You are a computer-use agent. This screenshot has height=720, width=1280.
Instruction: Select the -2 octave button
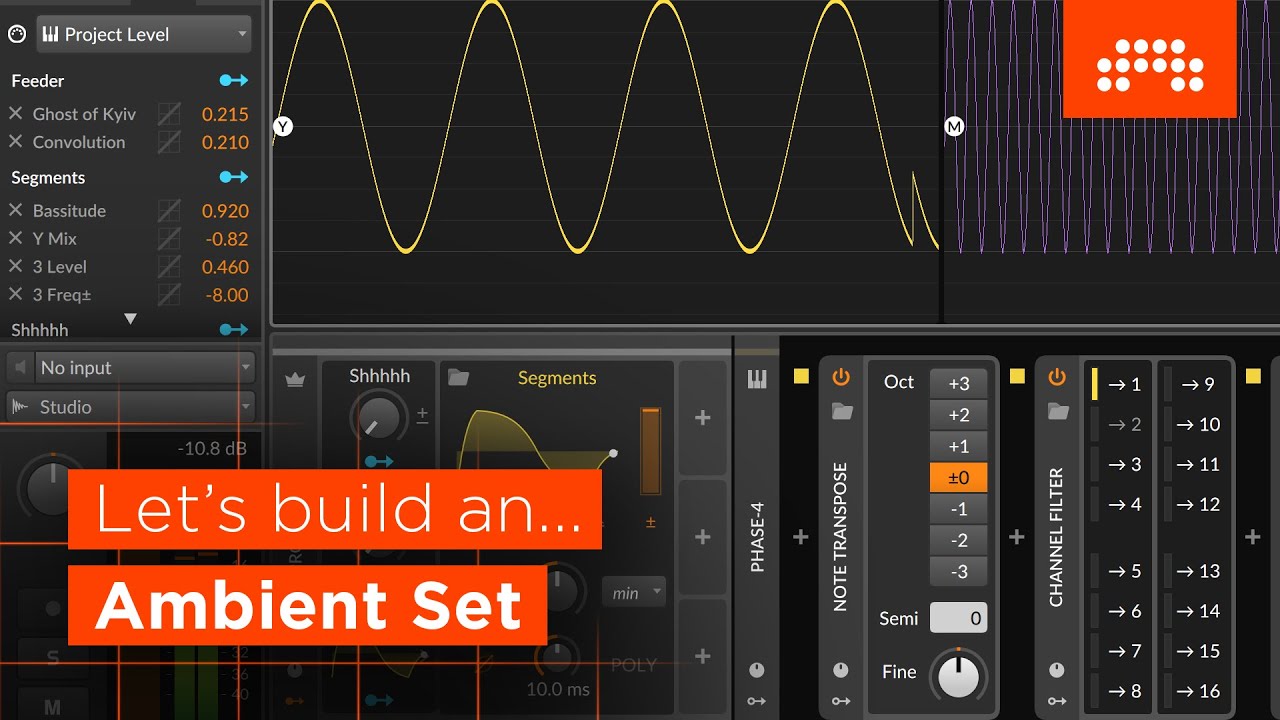958,540
